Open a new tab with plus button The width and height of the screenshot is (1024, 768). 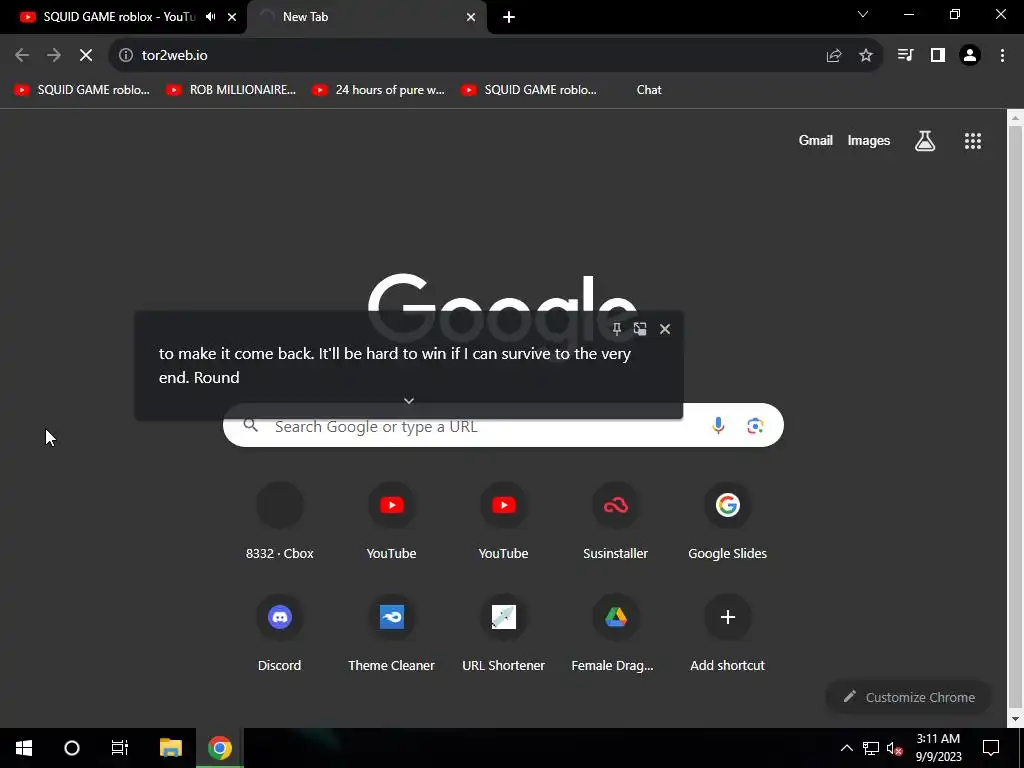pyautogui.click(x=509, y=17)
